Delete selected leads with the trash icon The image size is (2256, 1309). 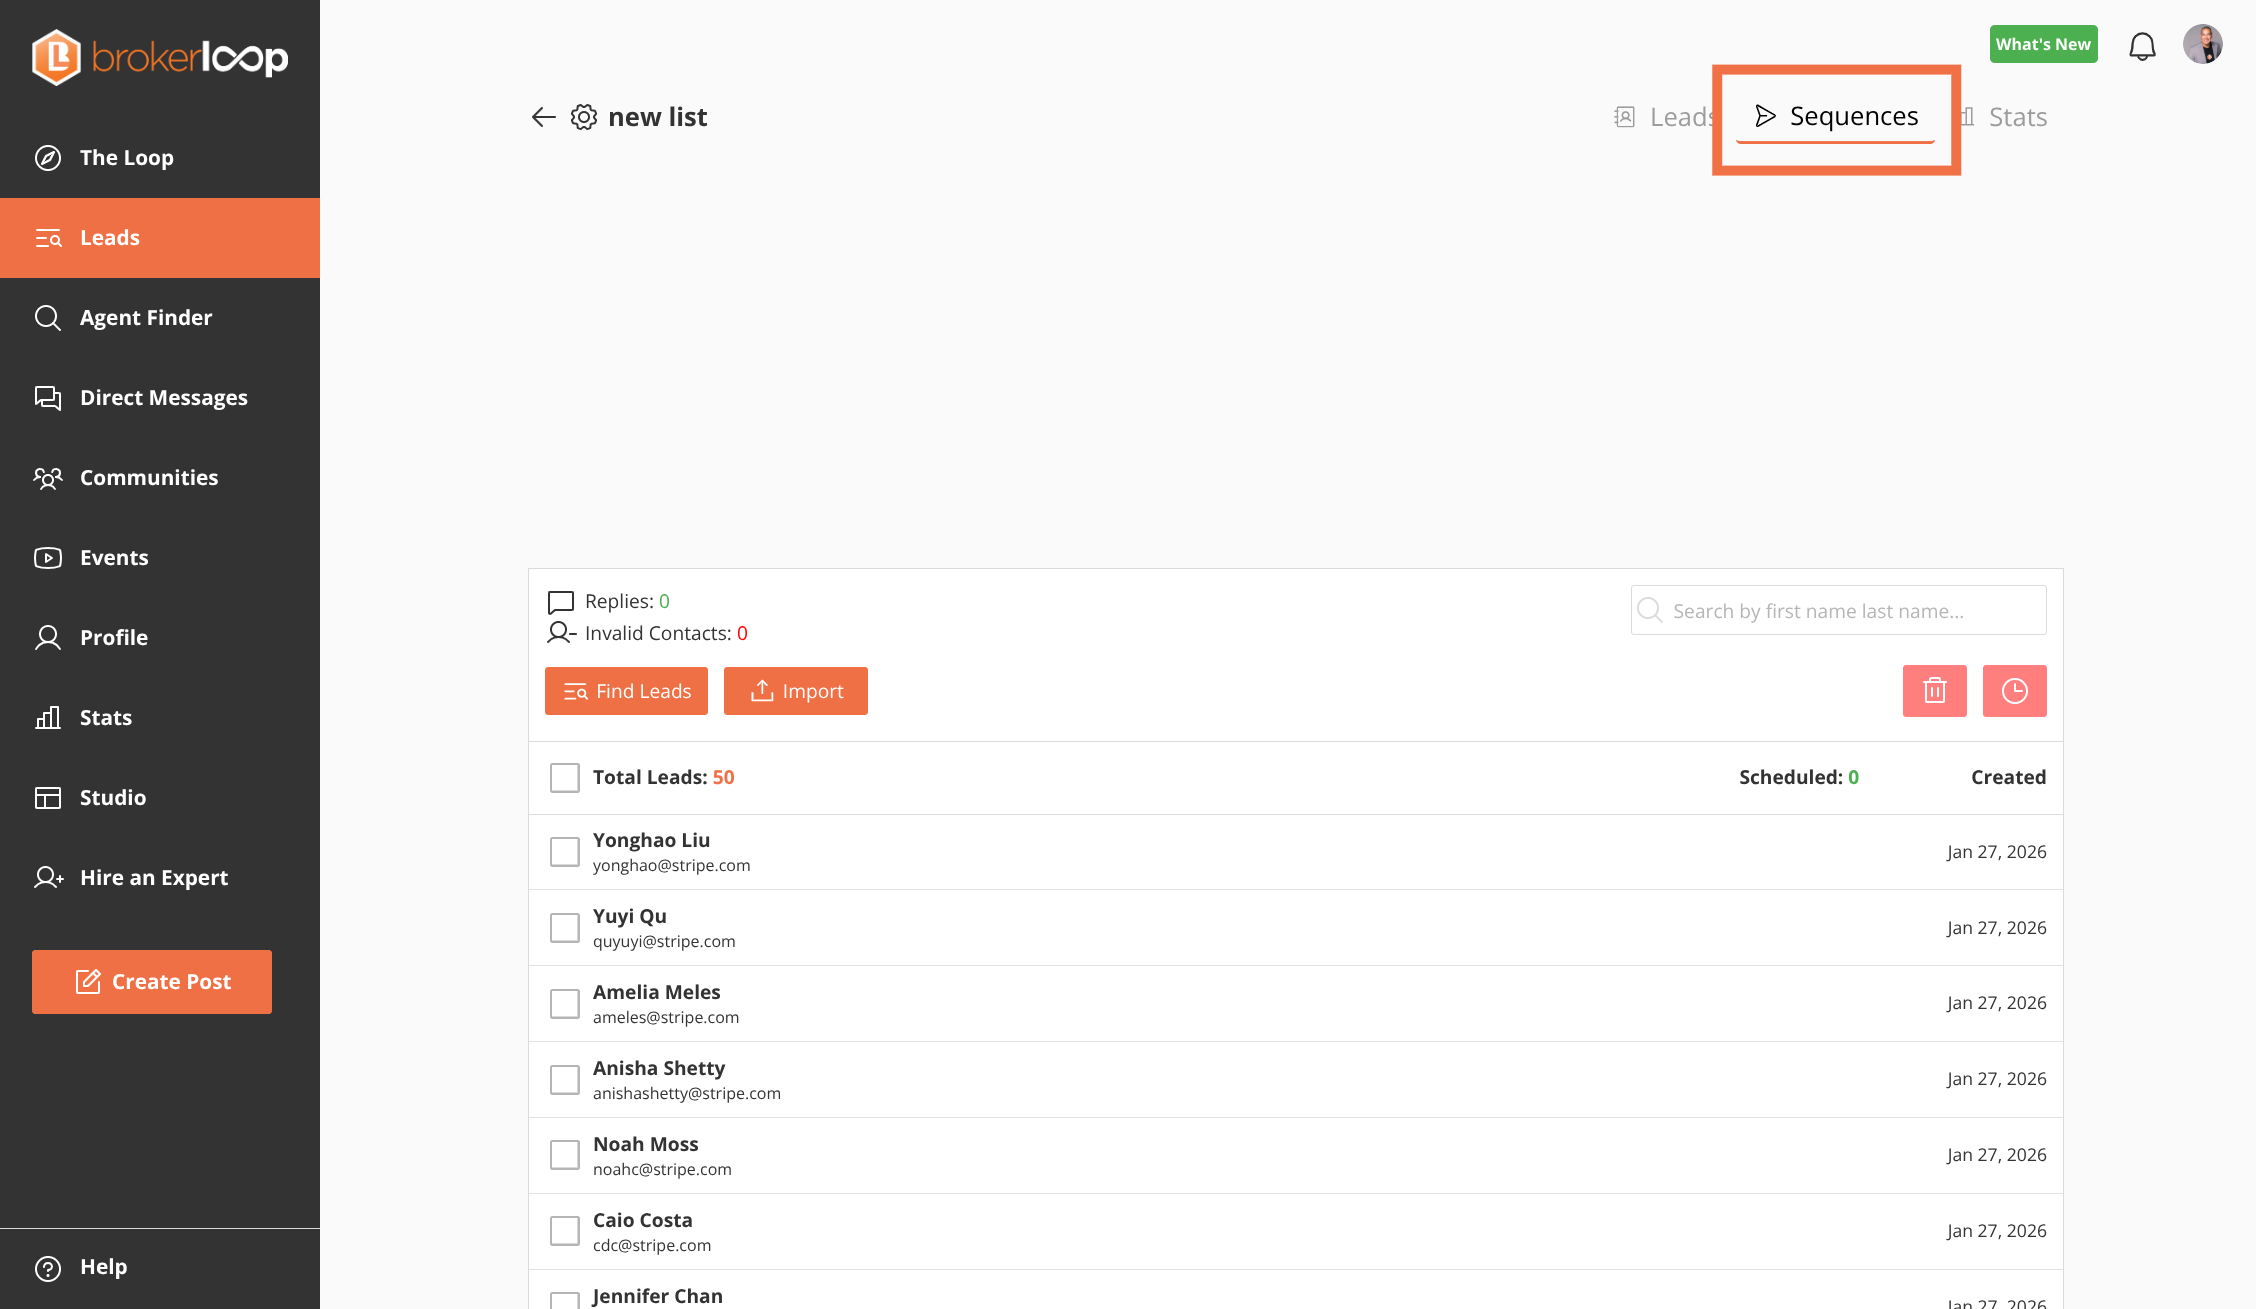[1934, 690]
